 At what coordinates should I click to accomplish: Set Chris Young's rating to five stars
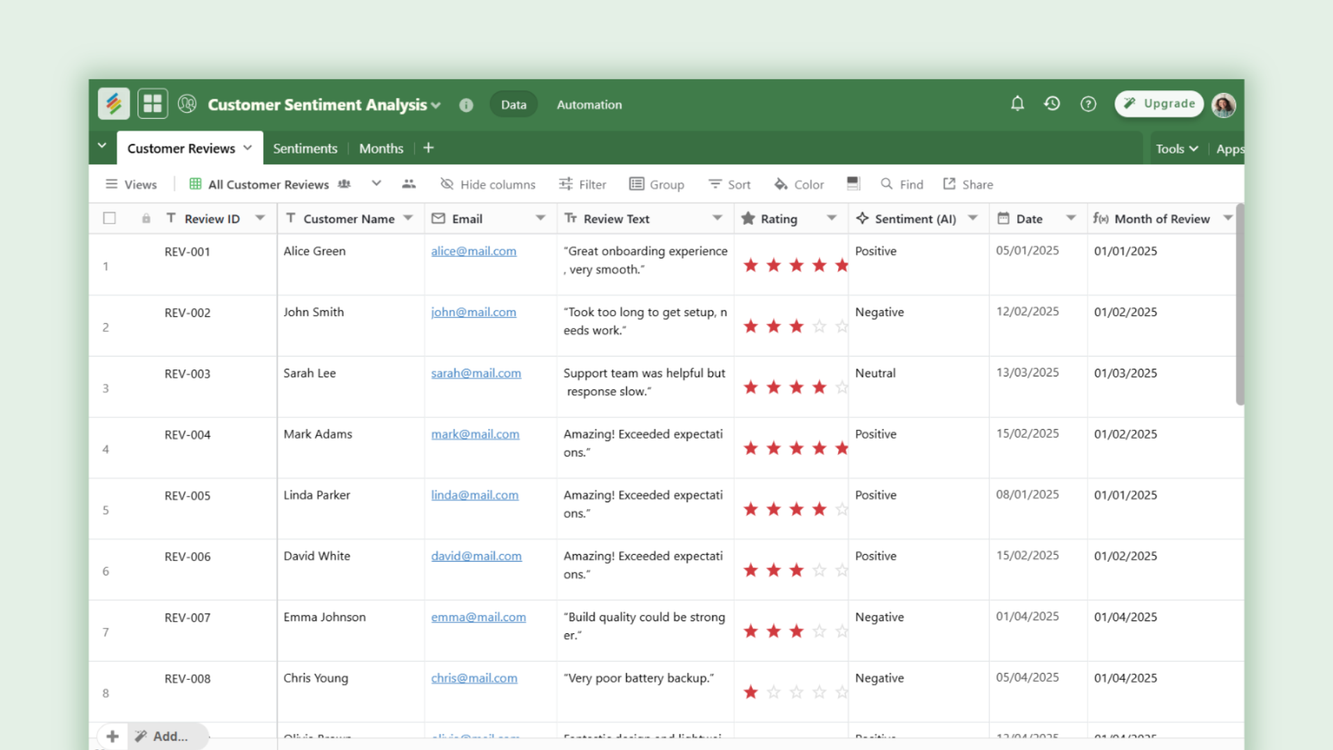(843, 691)
